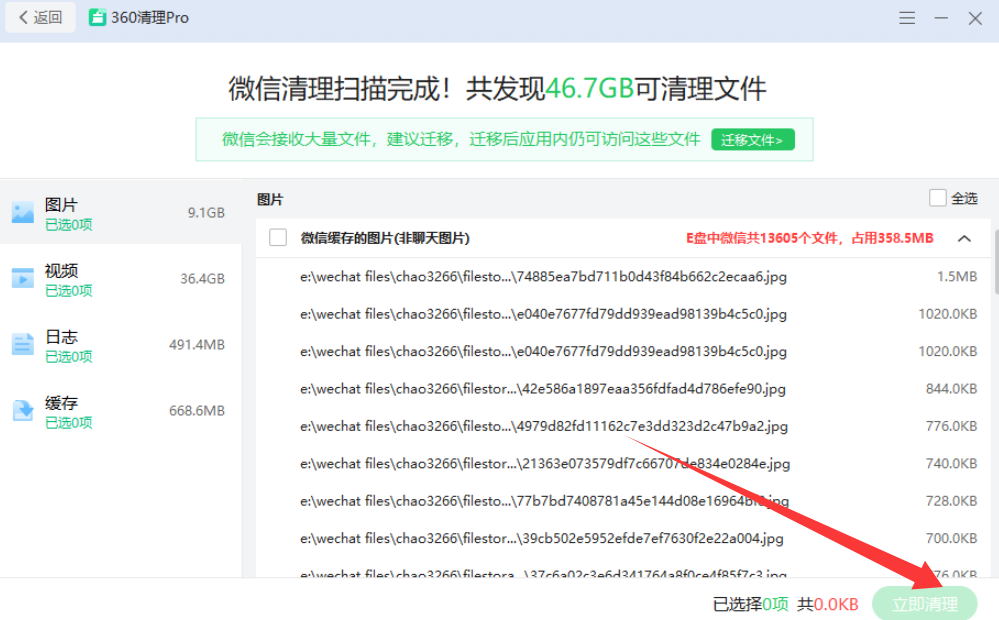Go back with the 返回 button
Viewport: 999px width, 620px height.
[x=40, y=17]
